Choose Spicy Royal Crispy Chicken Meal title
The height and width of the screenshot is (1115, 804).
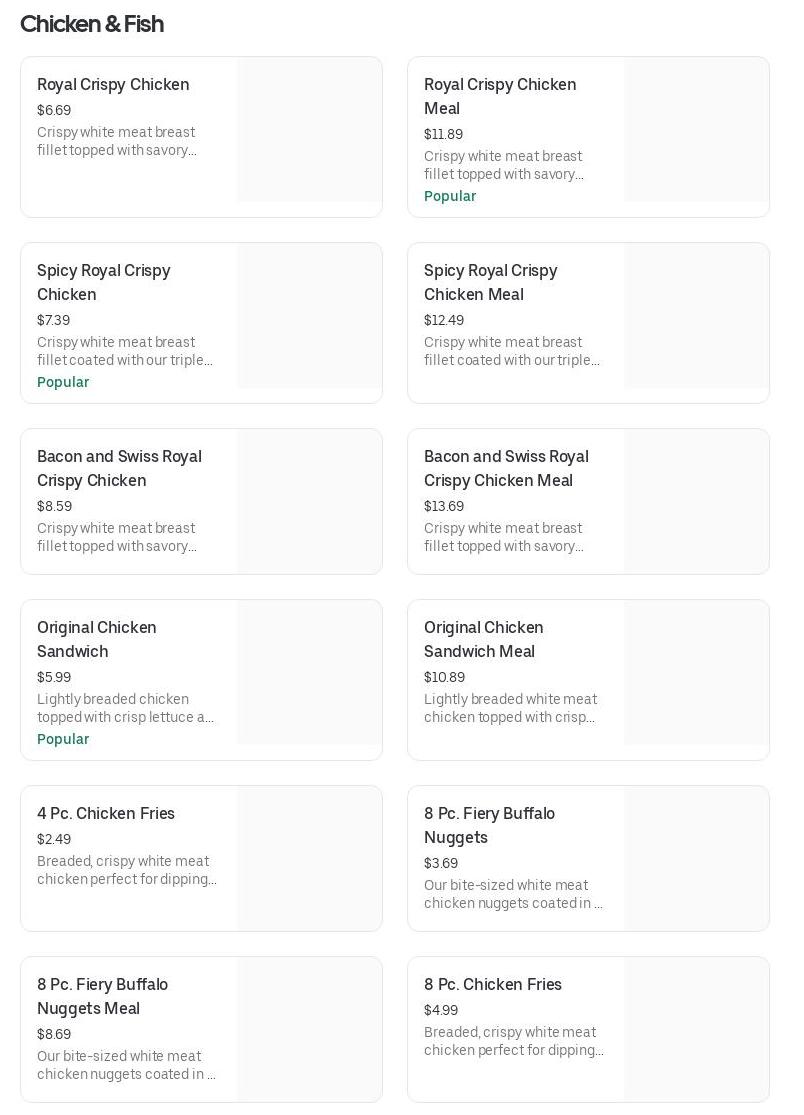pos(490,282)
